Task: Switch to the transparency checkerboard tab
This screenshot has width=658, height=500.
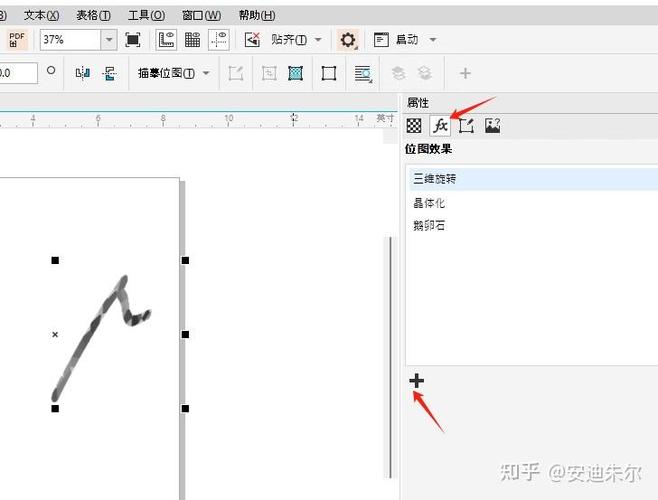Action: pyautogui.click(x=414, y=126)
